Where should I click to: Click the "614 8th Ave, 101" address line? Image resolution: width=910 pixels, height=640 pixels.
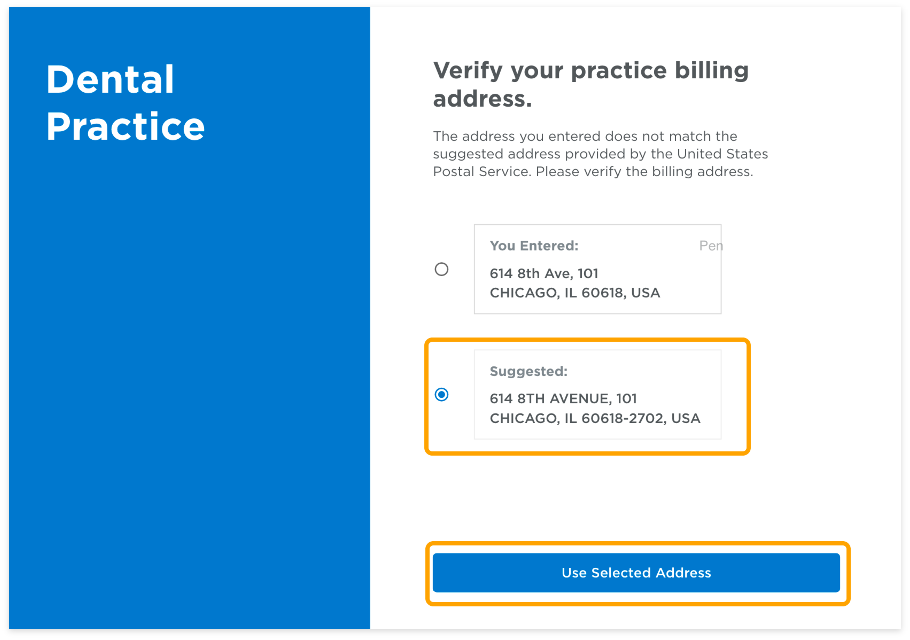click(x=544, y=273)
